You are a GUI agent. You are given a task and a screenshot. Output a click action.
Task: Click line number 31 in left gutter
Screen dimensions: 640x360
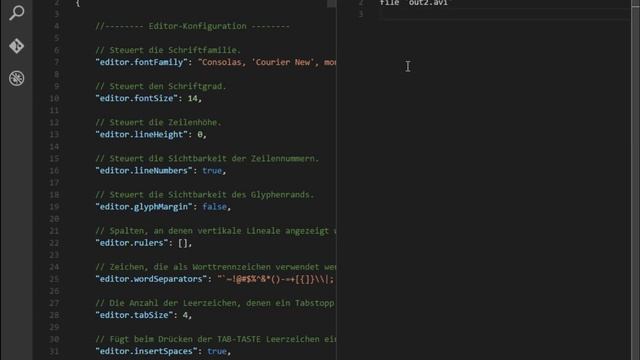pyautogui.click(x=54, y=351)
